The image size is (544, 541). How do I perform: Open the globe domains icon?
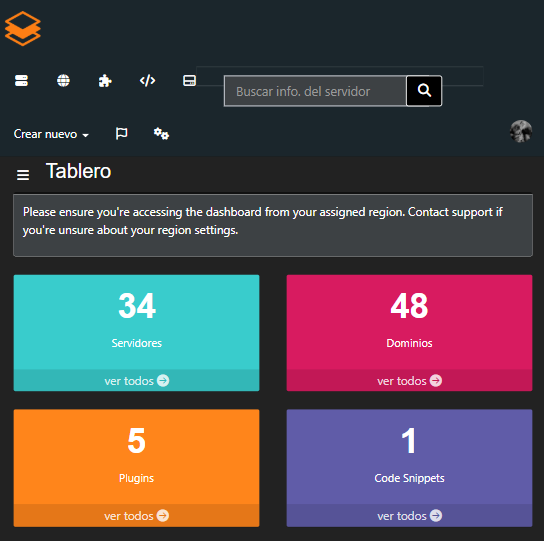(x=63, y=81)
